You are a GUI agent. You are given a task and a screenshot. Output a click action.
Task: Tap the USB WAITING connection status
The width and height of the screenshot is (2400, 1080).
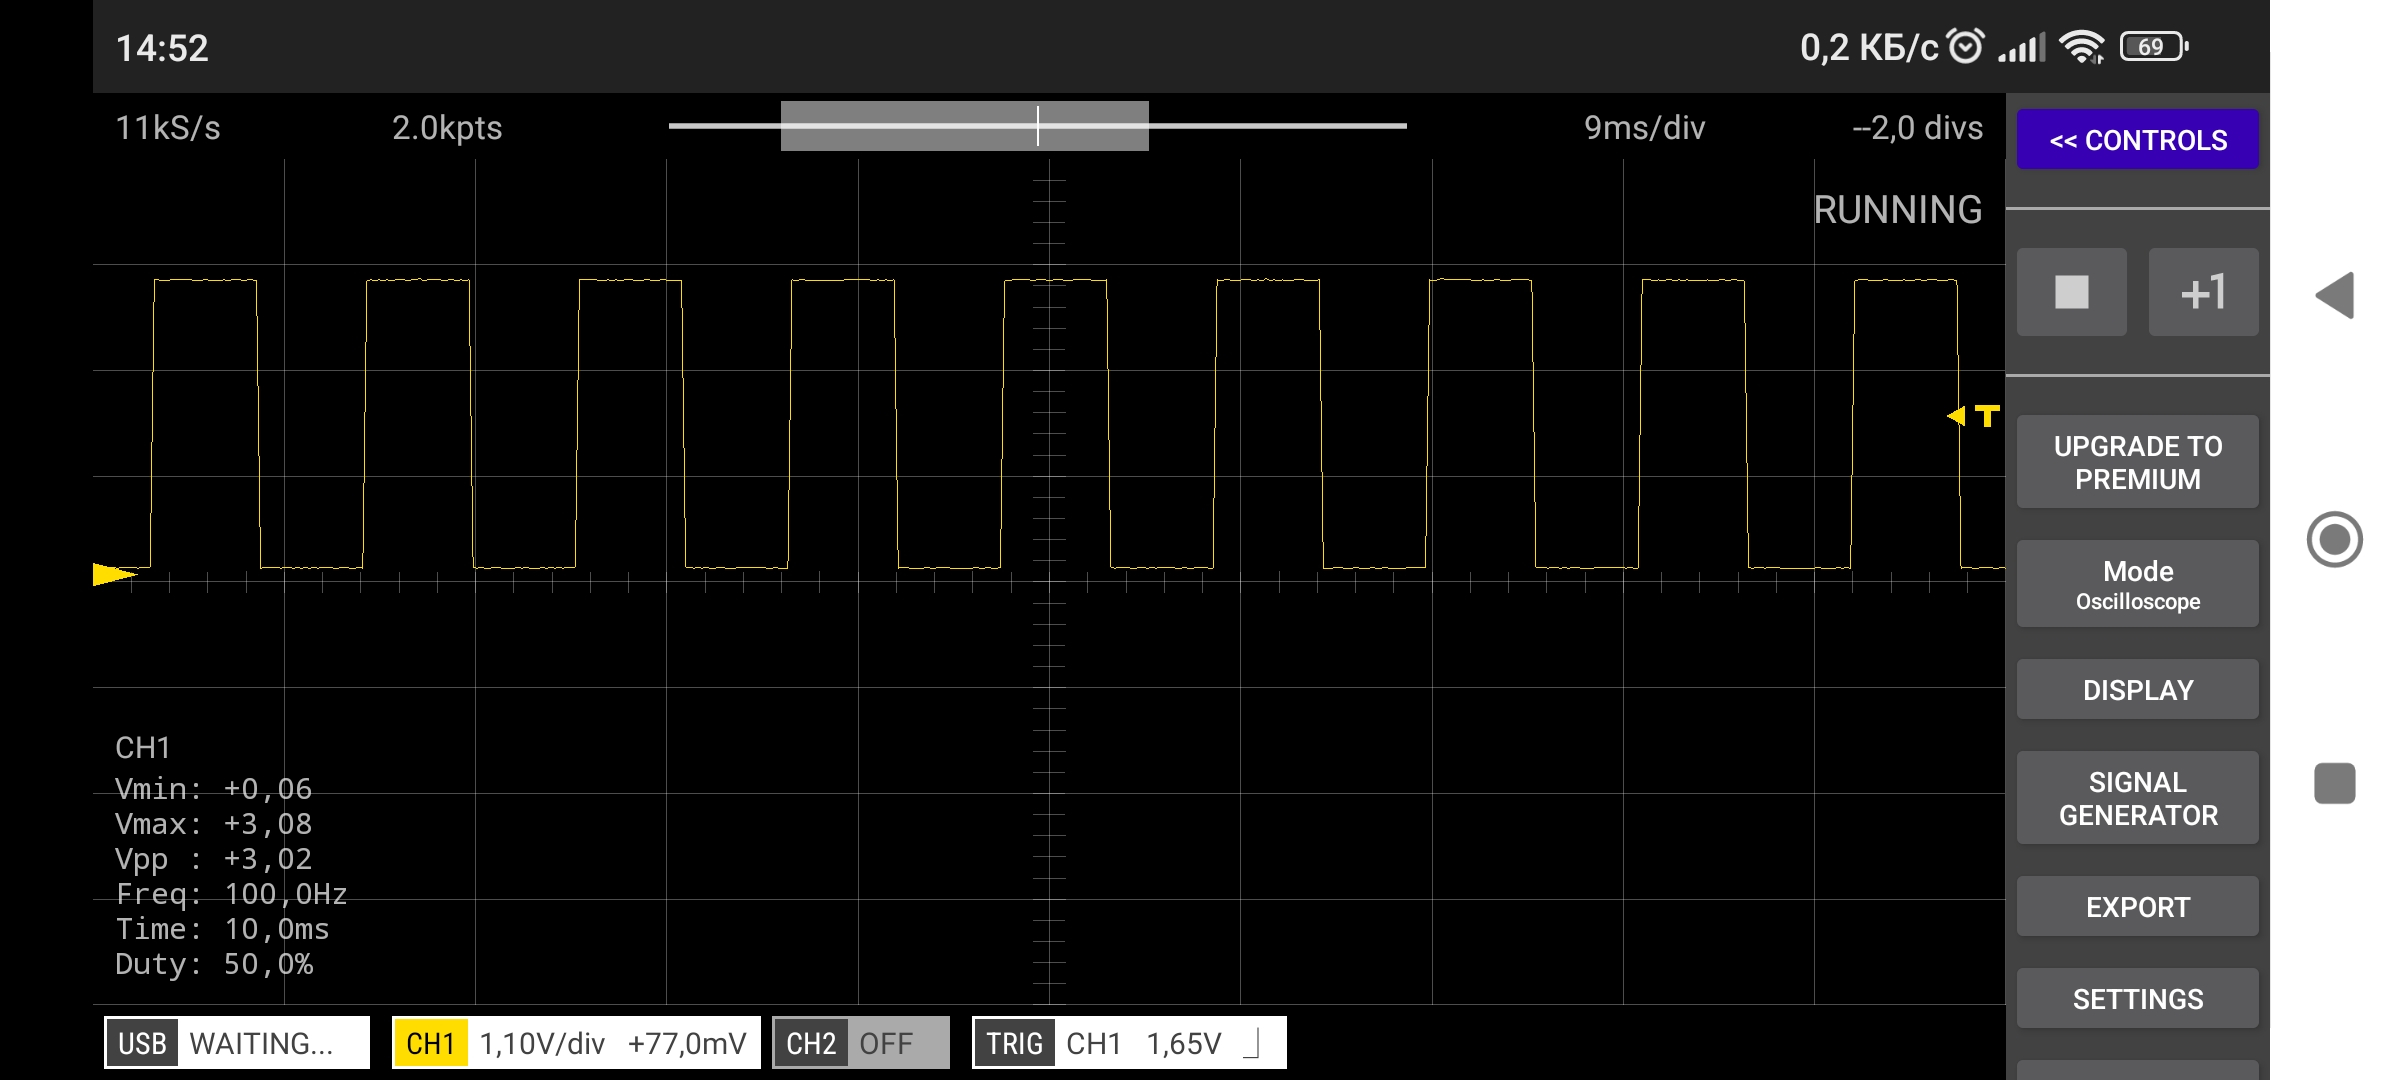pyautogui.click(x=237, y=1043)
